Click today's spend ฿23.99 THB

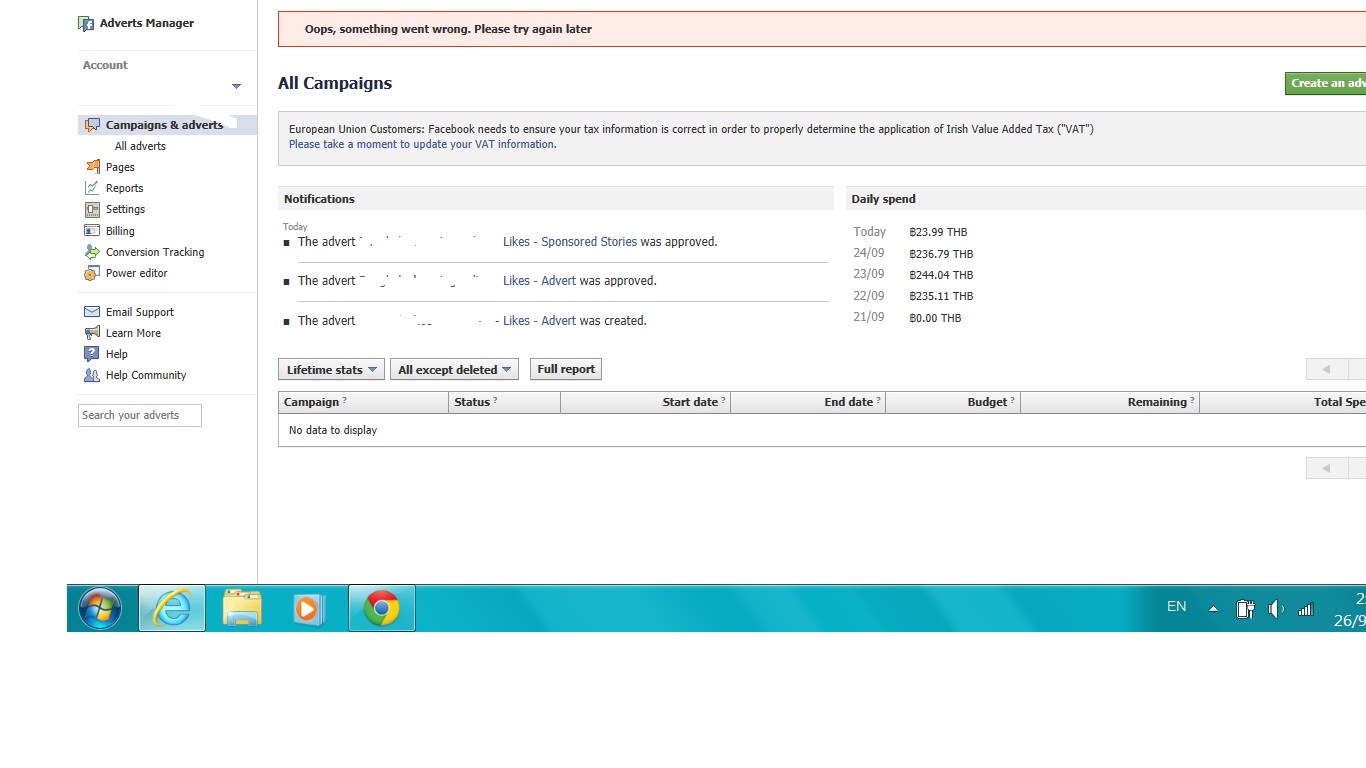coord(938,232)
